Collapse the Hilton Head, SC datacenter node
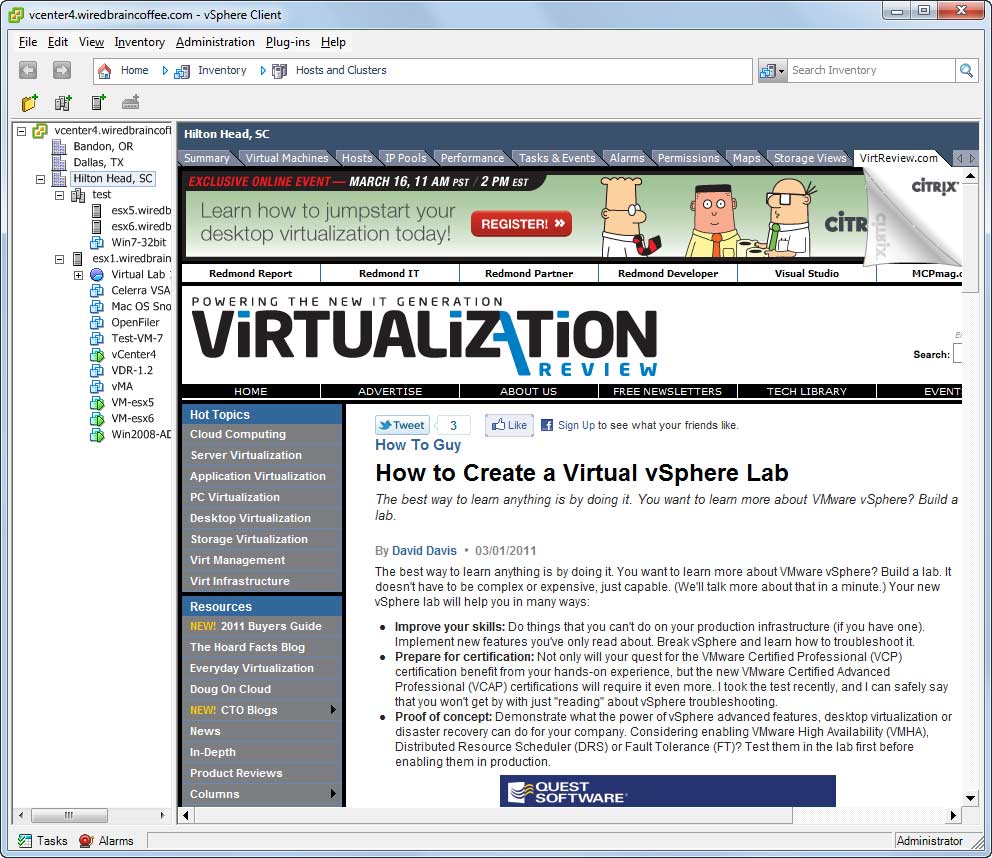This screenshot has height=858, width=992. pyautogui.click(x=40, y=179)
